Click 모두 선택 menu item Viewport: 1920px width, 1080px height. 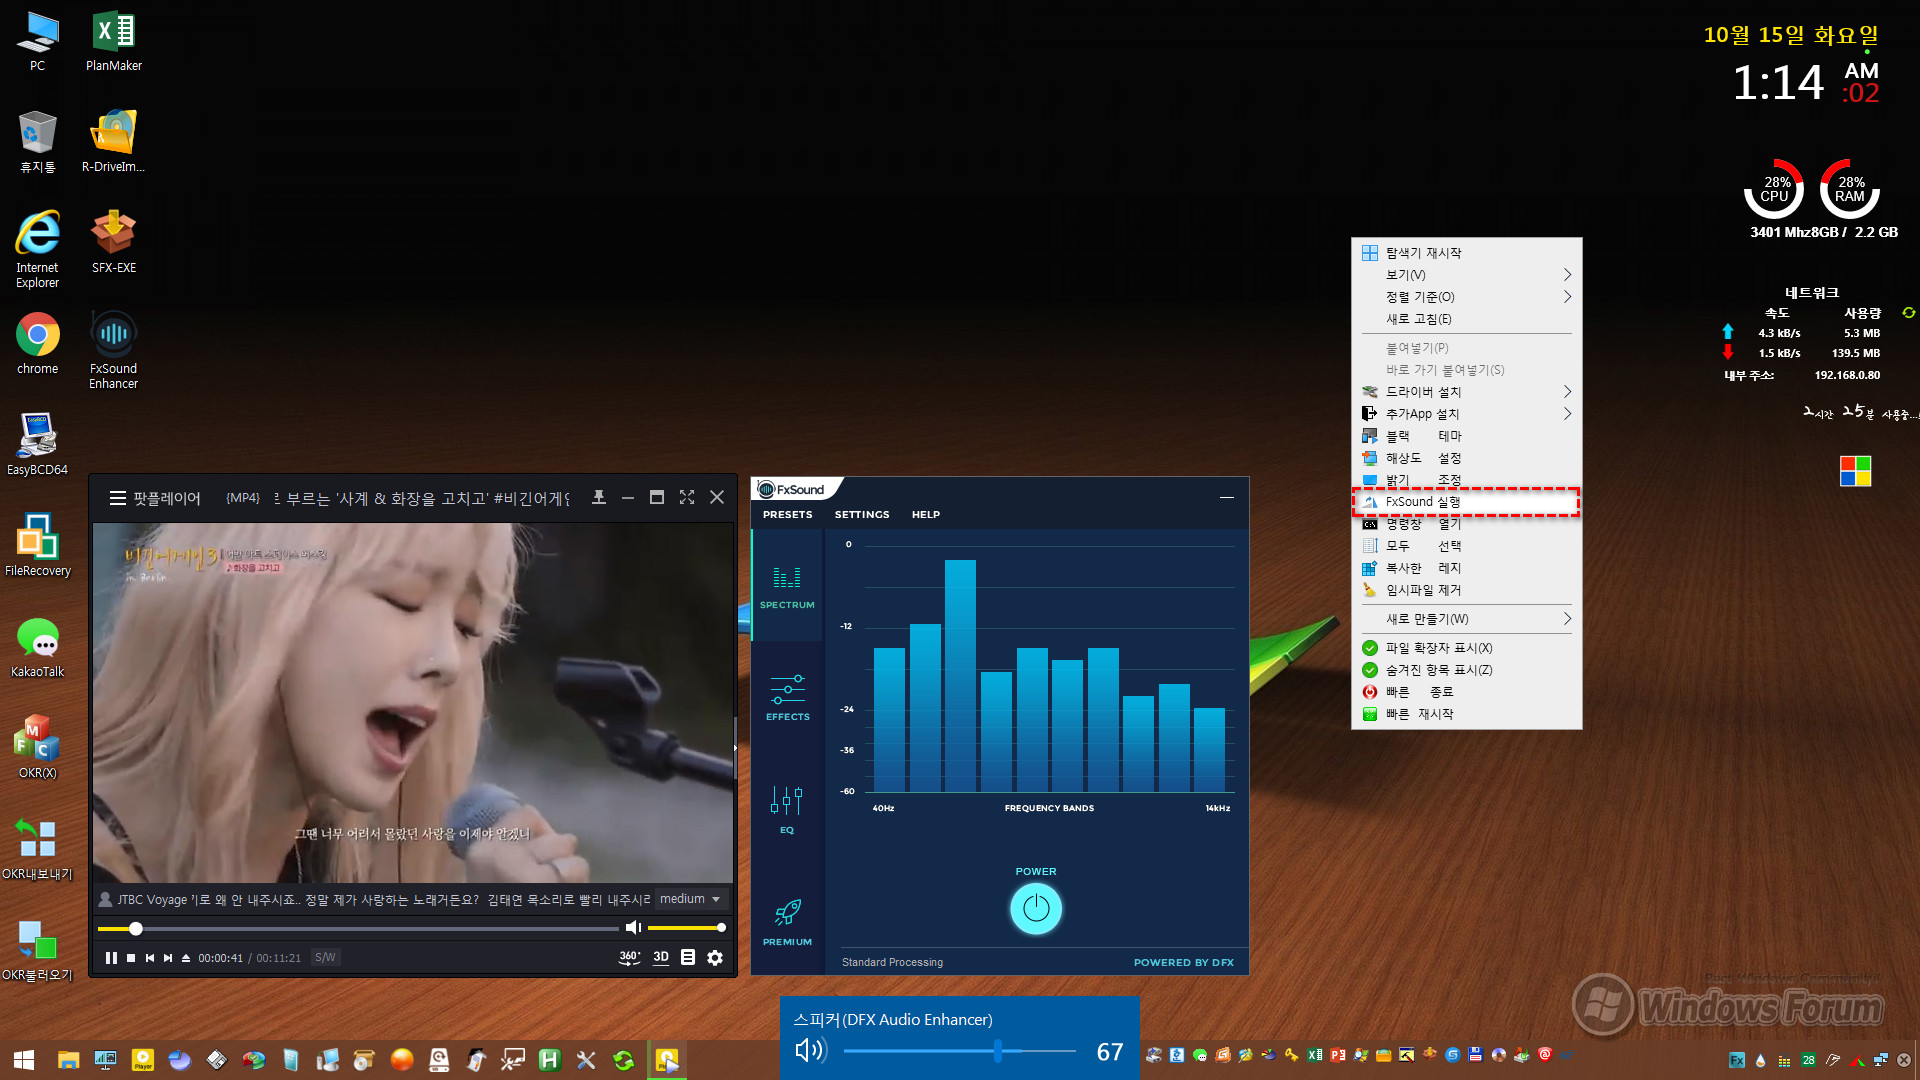pos(1466,546)
